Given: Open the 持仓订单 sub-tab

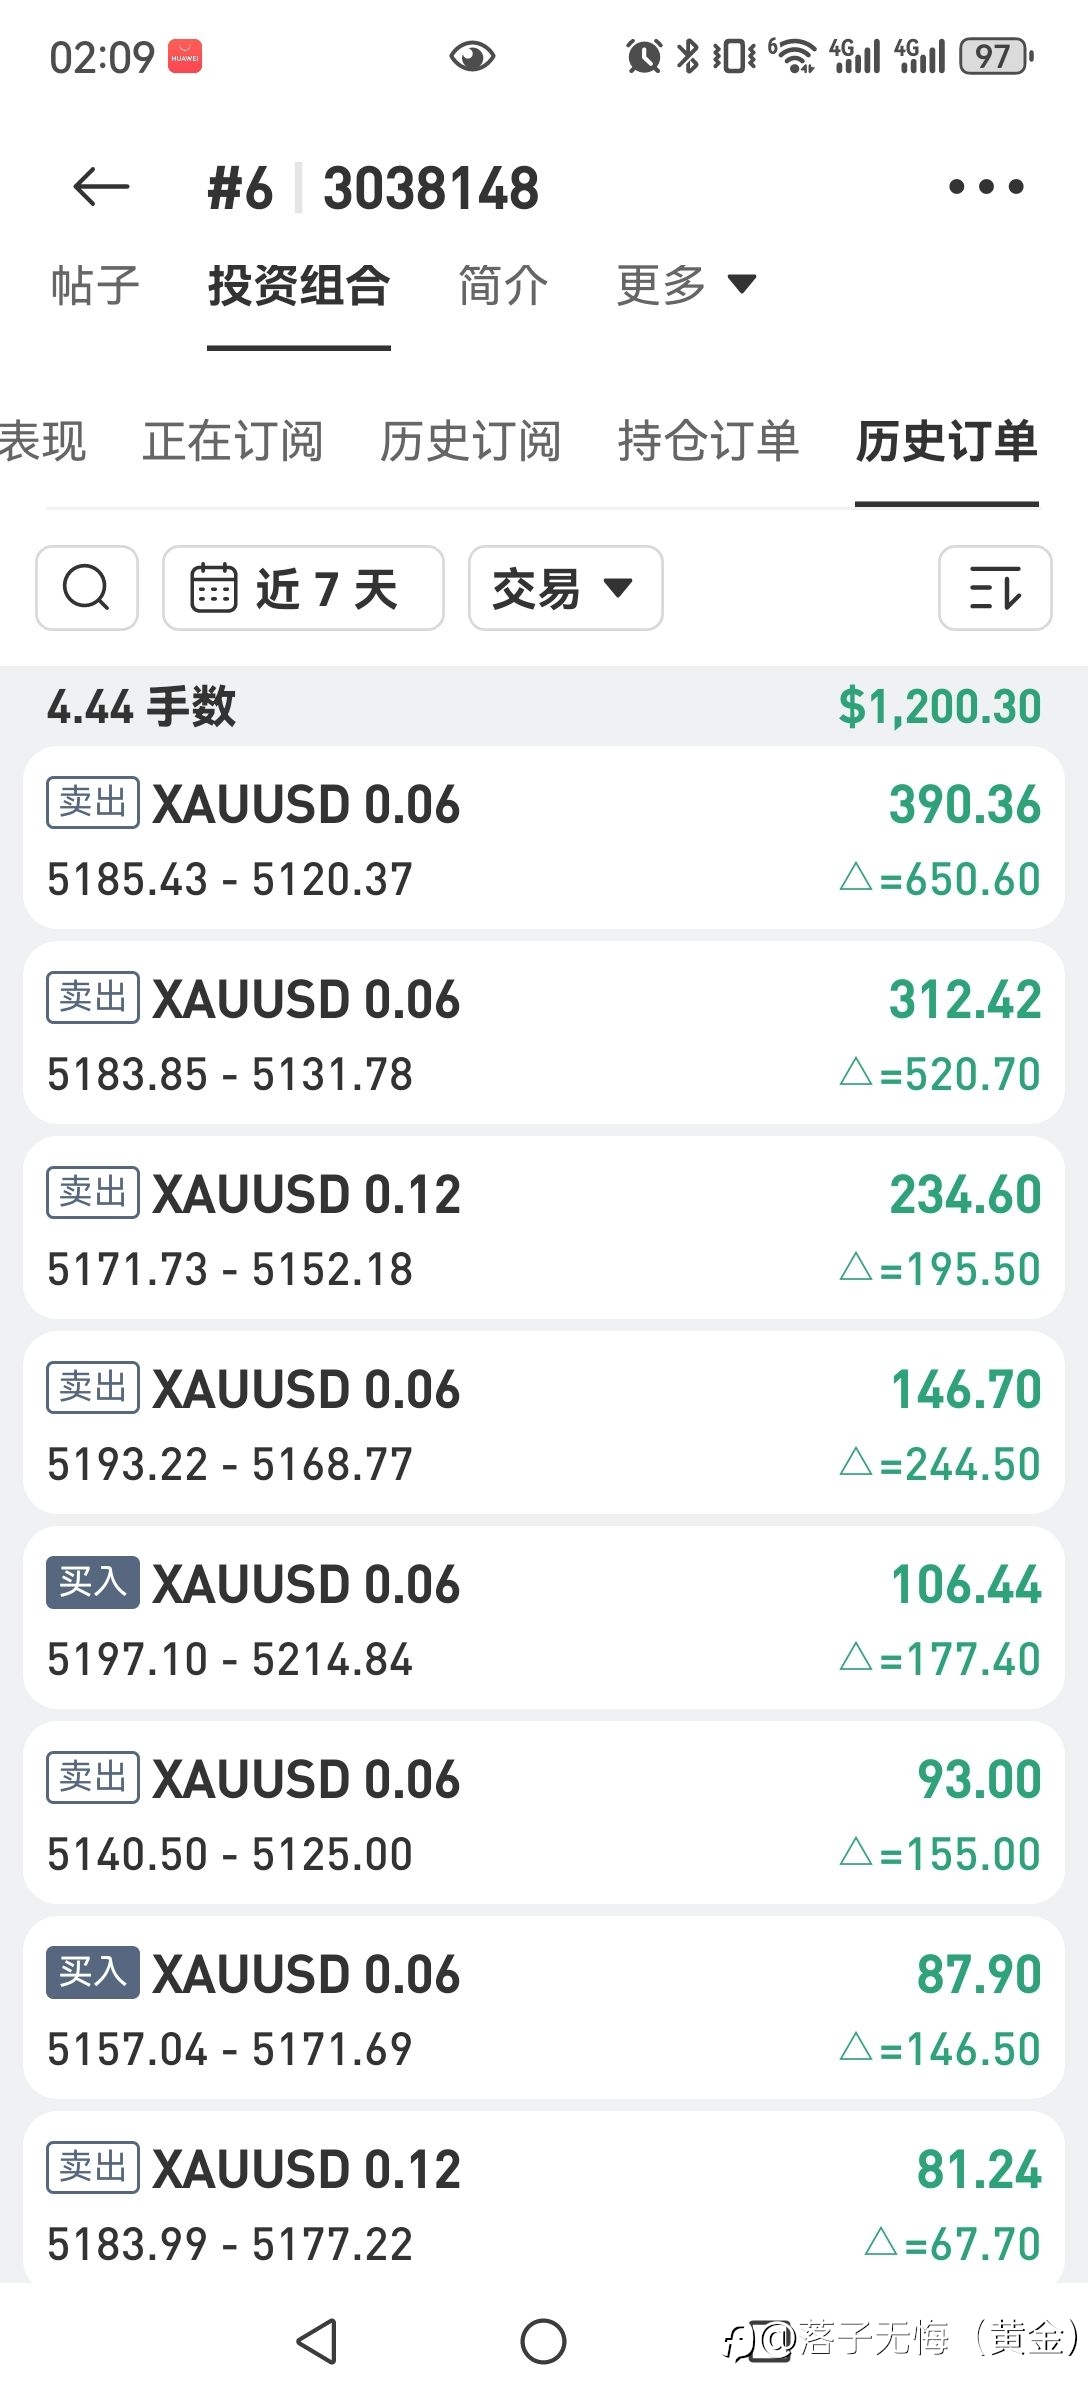Looking at the screenshot, I should (708, 441).
